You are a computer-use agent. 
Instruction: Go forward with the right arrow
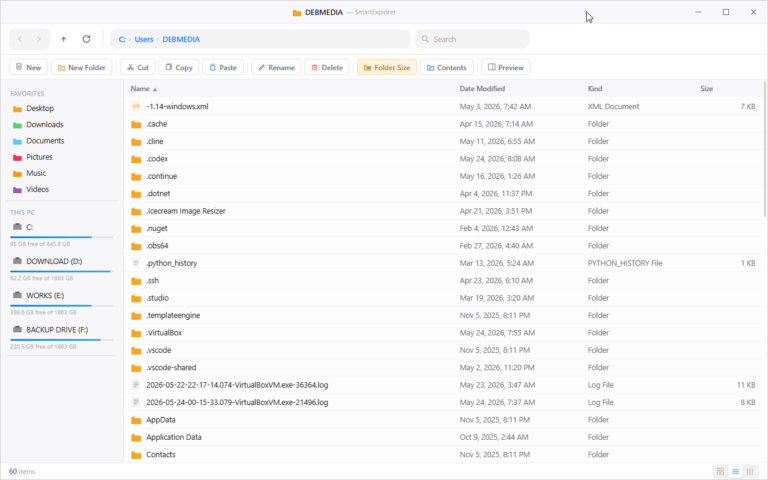point(39,39)
